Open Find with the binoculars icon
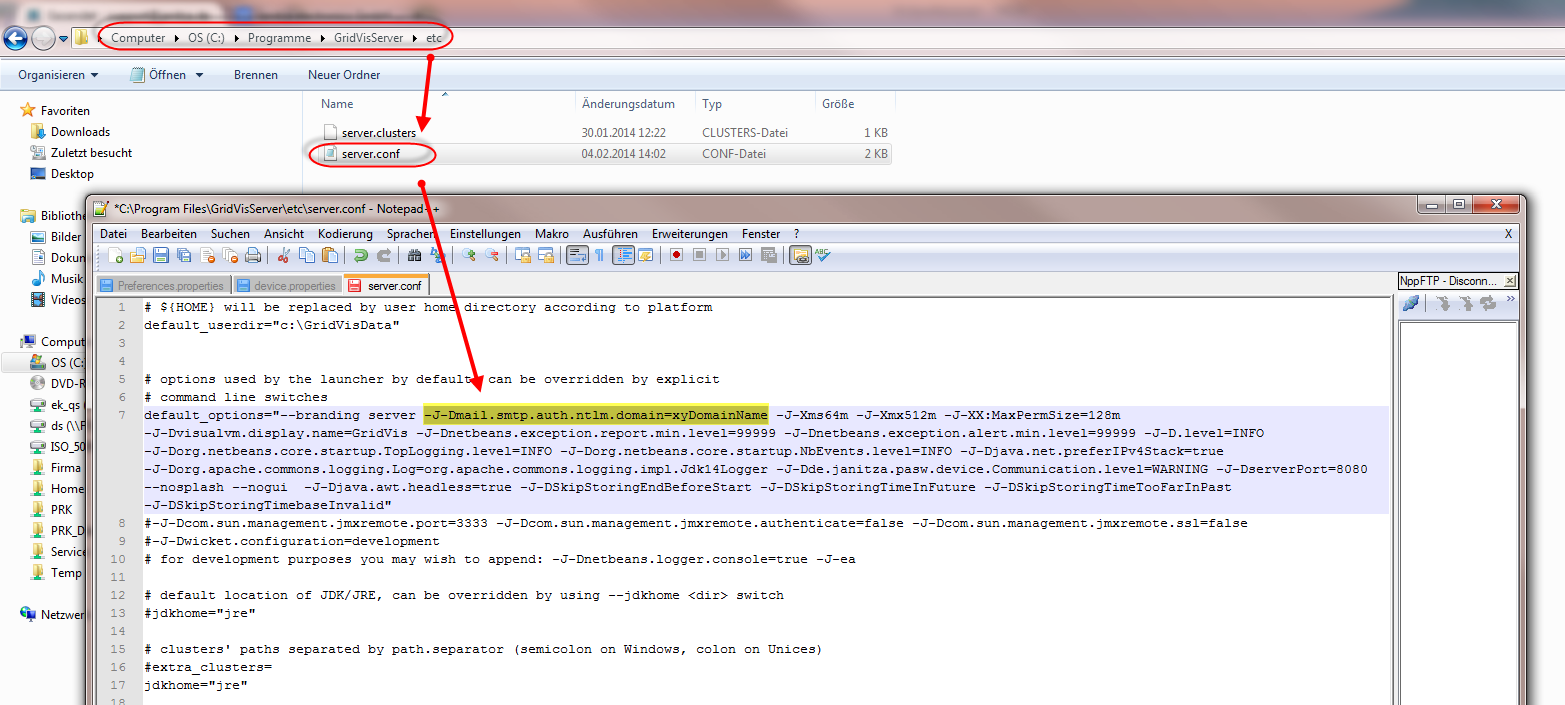Image resolution: width=1565 pixels, height=705 pixels. (x=414, y=256)
